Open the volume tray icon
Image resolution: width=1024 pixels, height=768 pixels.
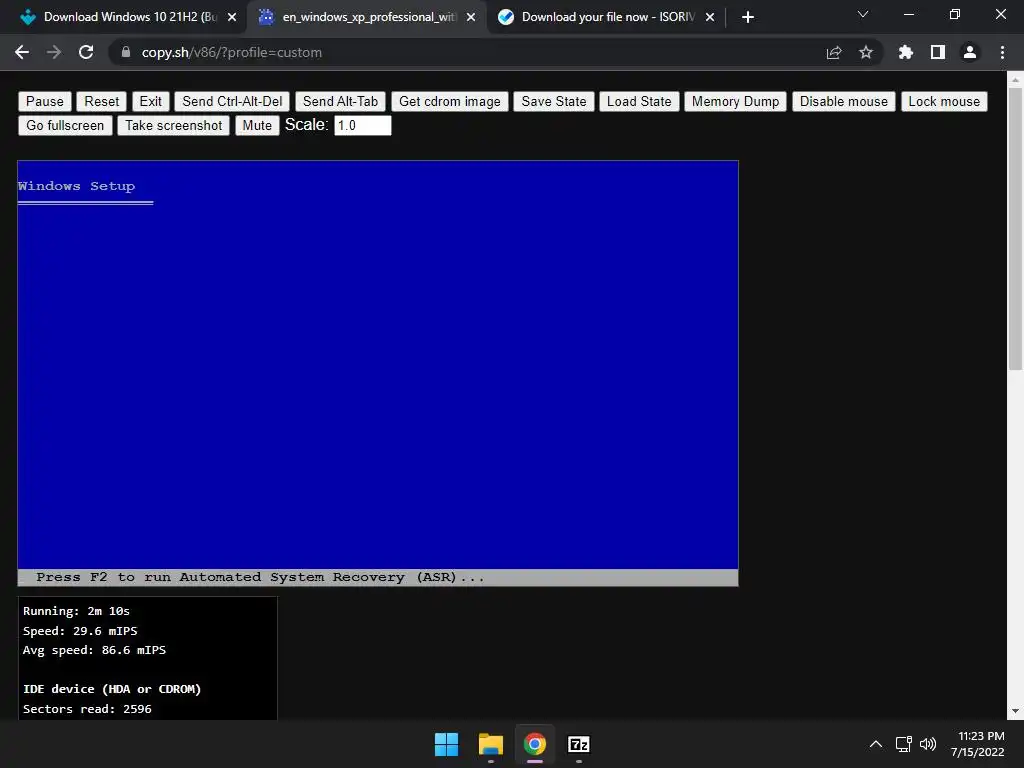click(928, 744)
